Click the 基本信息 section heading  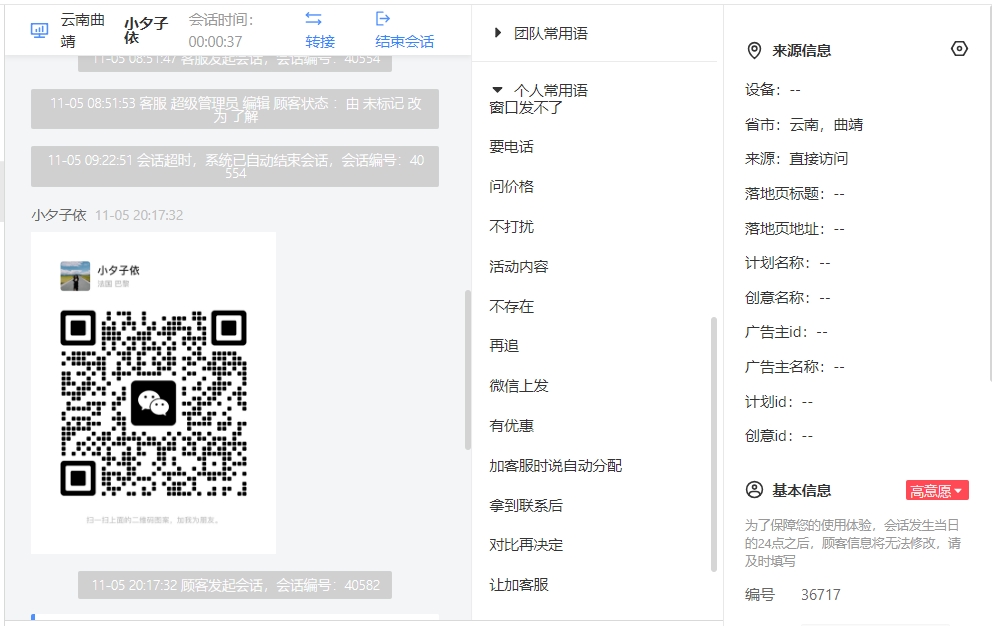pos(802,491)
